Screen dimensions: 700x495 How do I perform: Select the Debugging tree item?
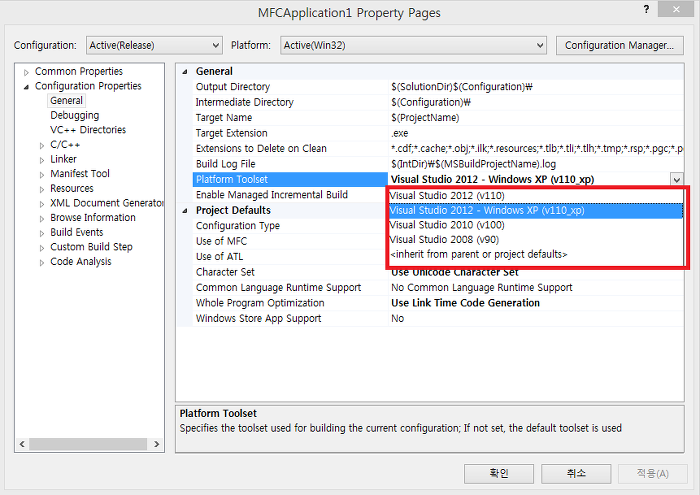tap(75, 115)
